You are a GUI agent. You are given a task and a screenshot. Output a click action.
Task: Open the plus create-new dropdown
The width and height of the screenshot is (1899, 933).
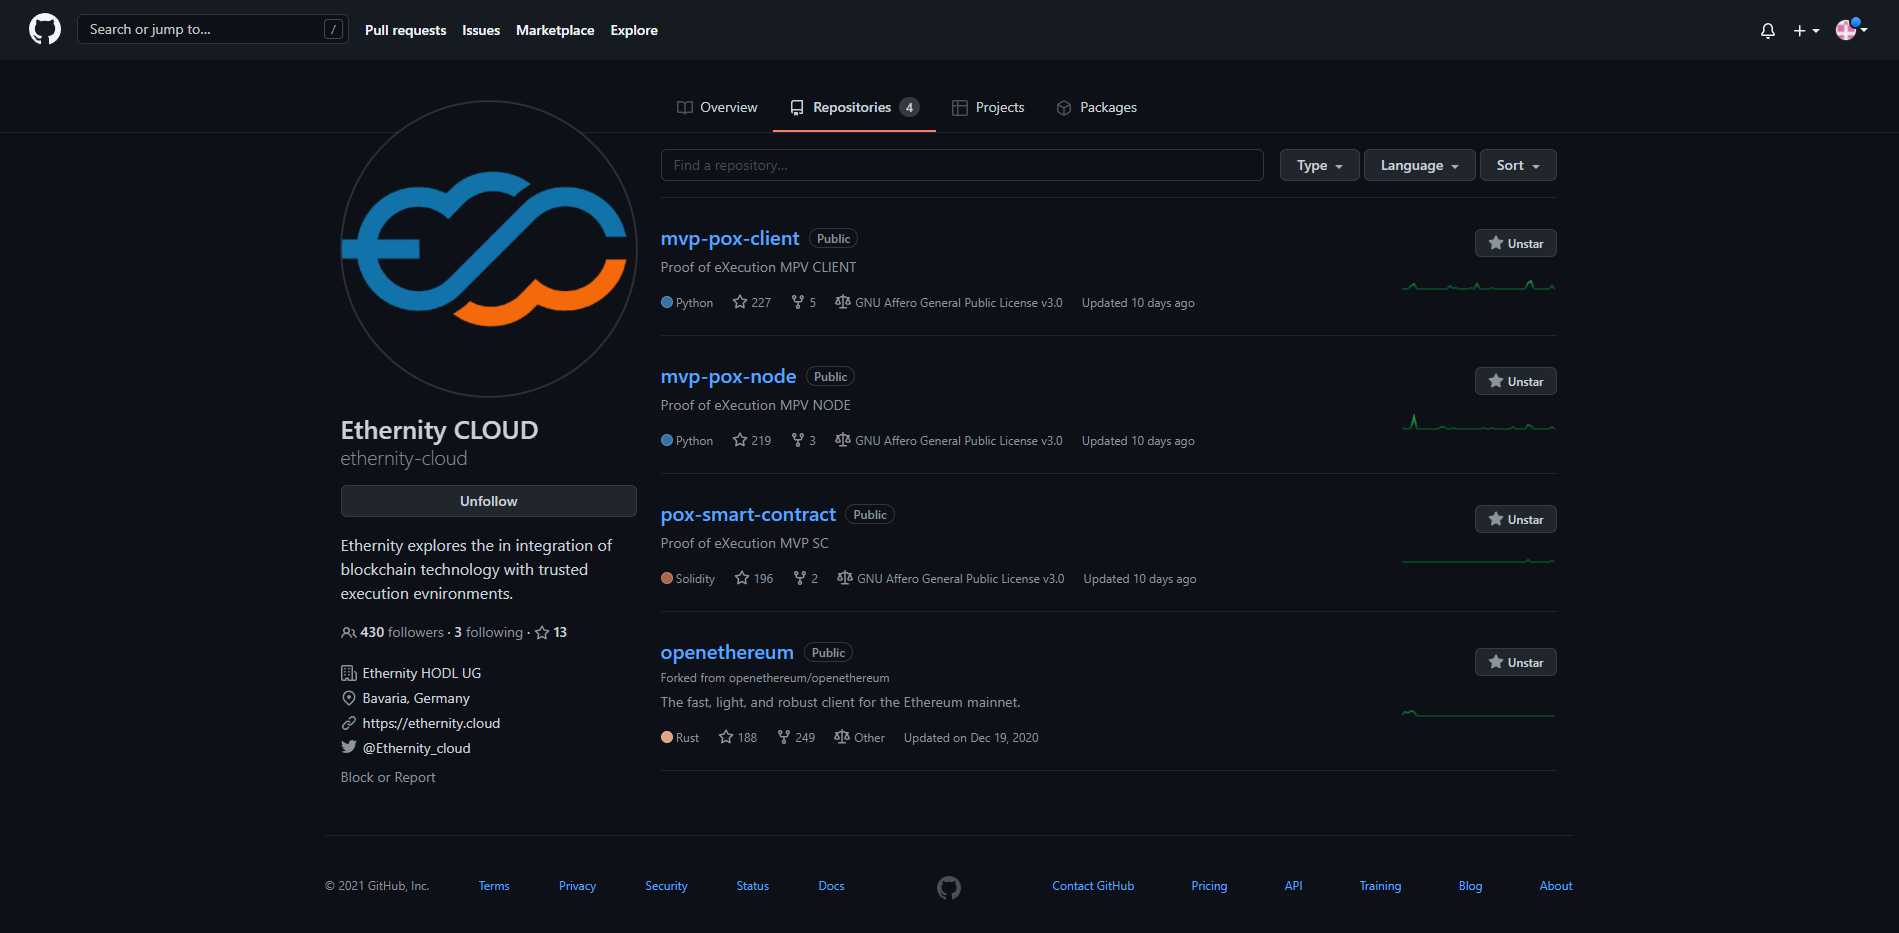point(1806,31)
